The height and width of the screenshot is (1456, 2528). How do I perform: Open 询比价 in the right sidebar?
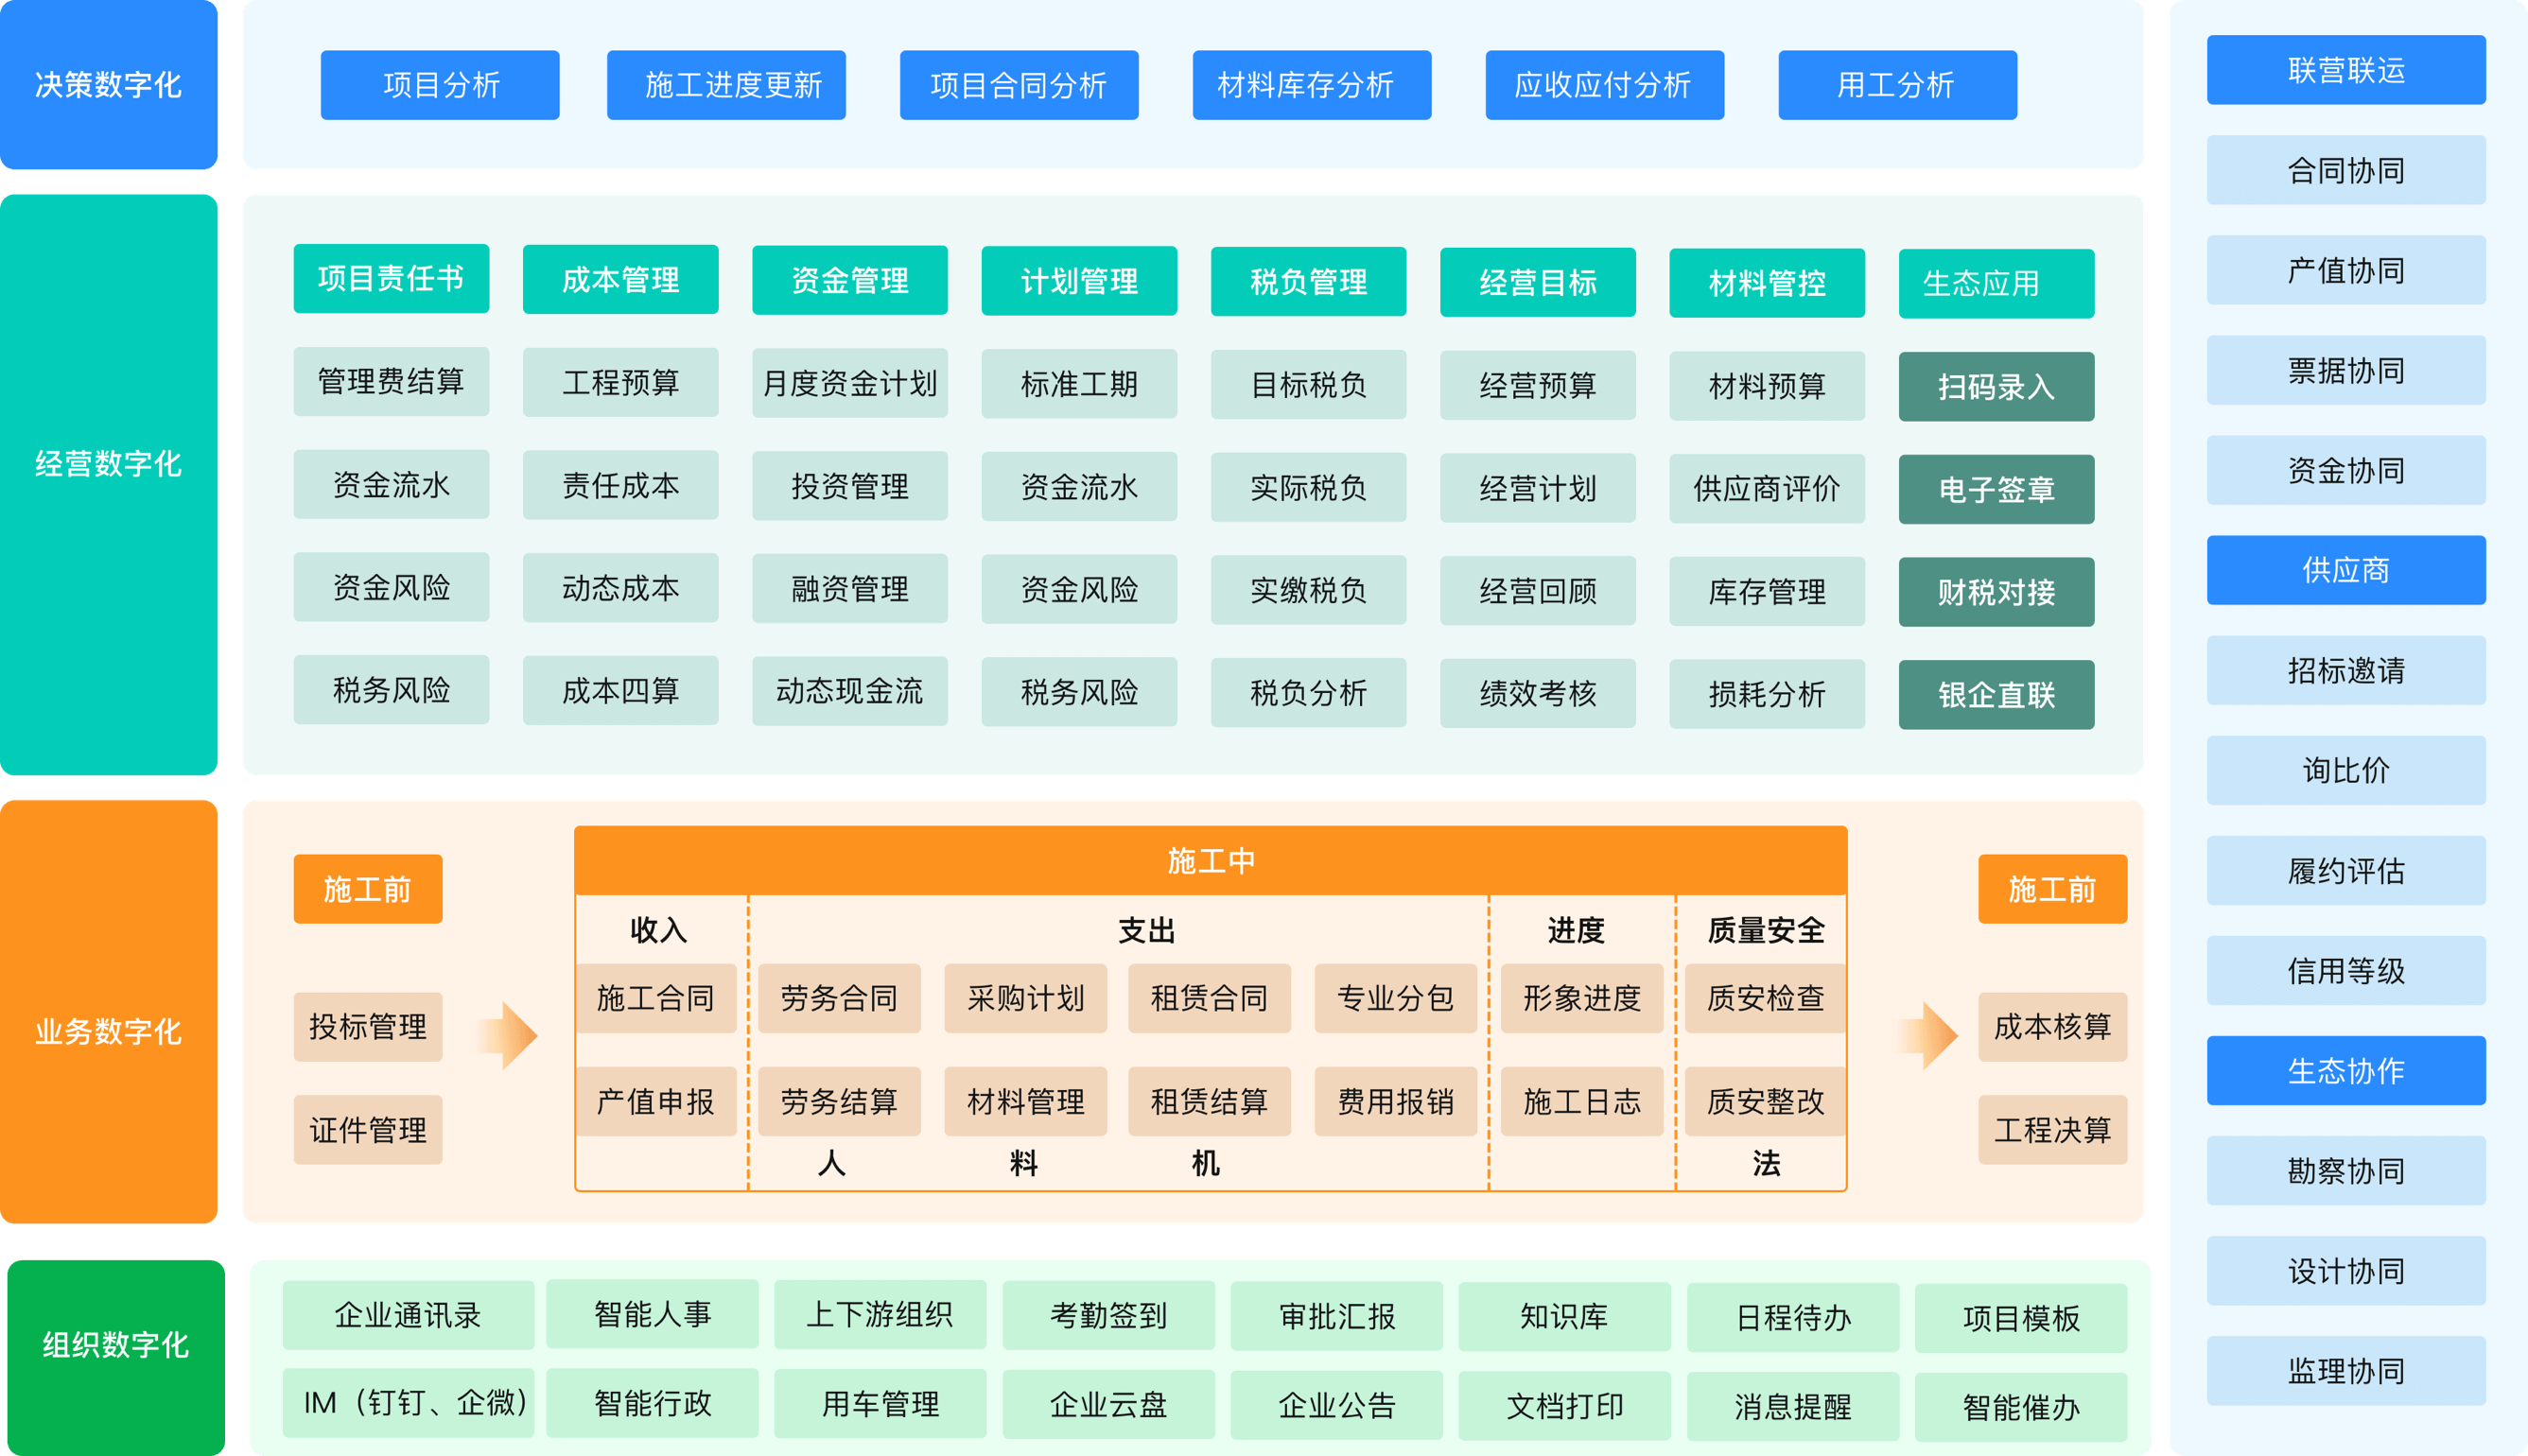2346,770
